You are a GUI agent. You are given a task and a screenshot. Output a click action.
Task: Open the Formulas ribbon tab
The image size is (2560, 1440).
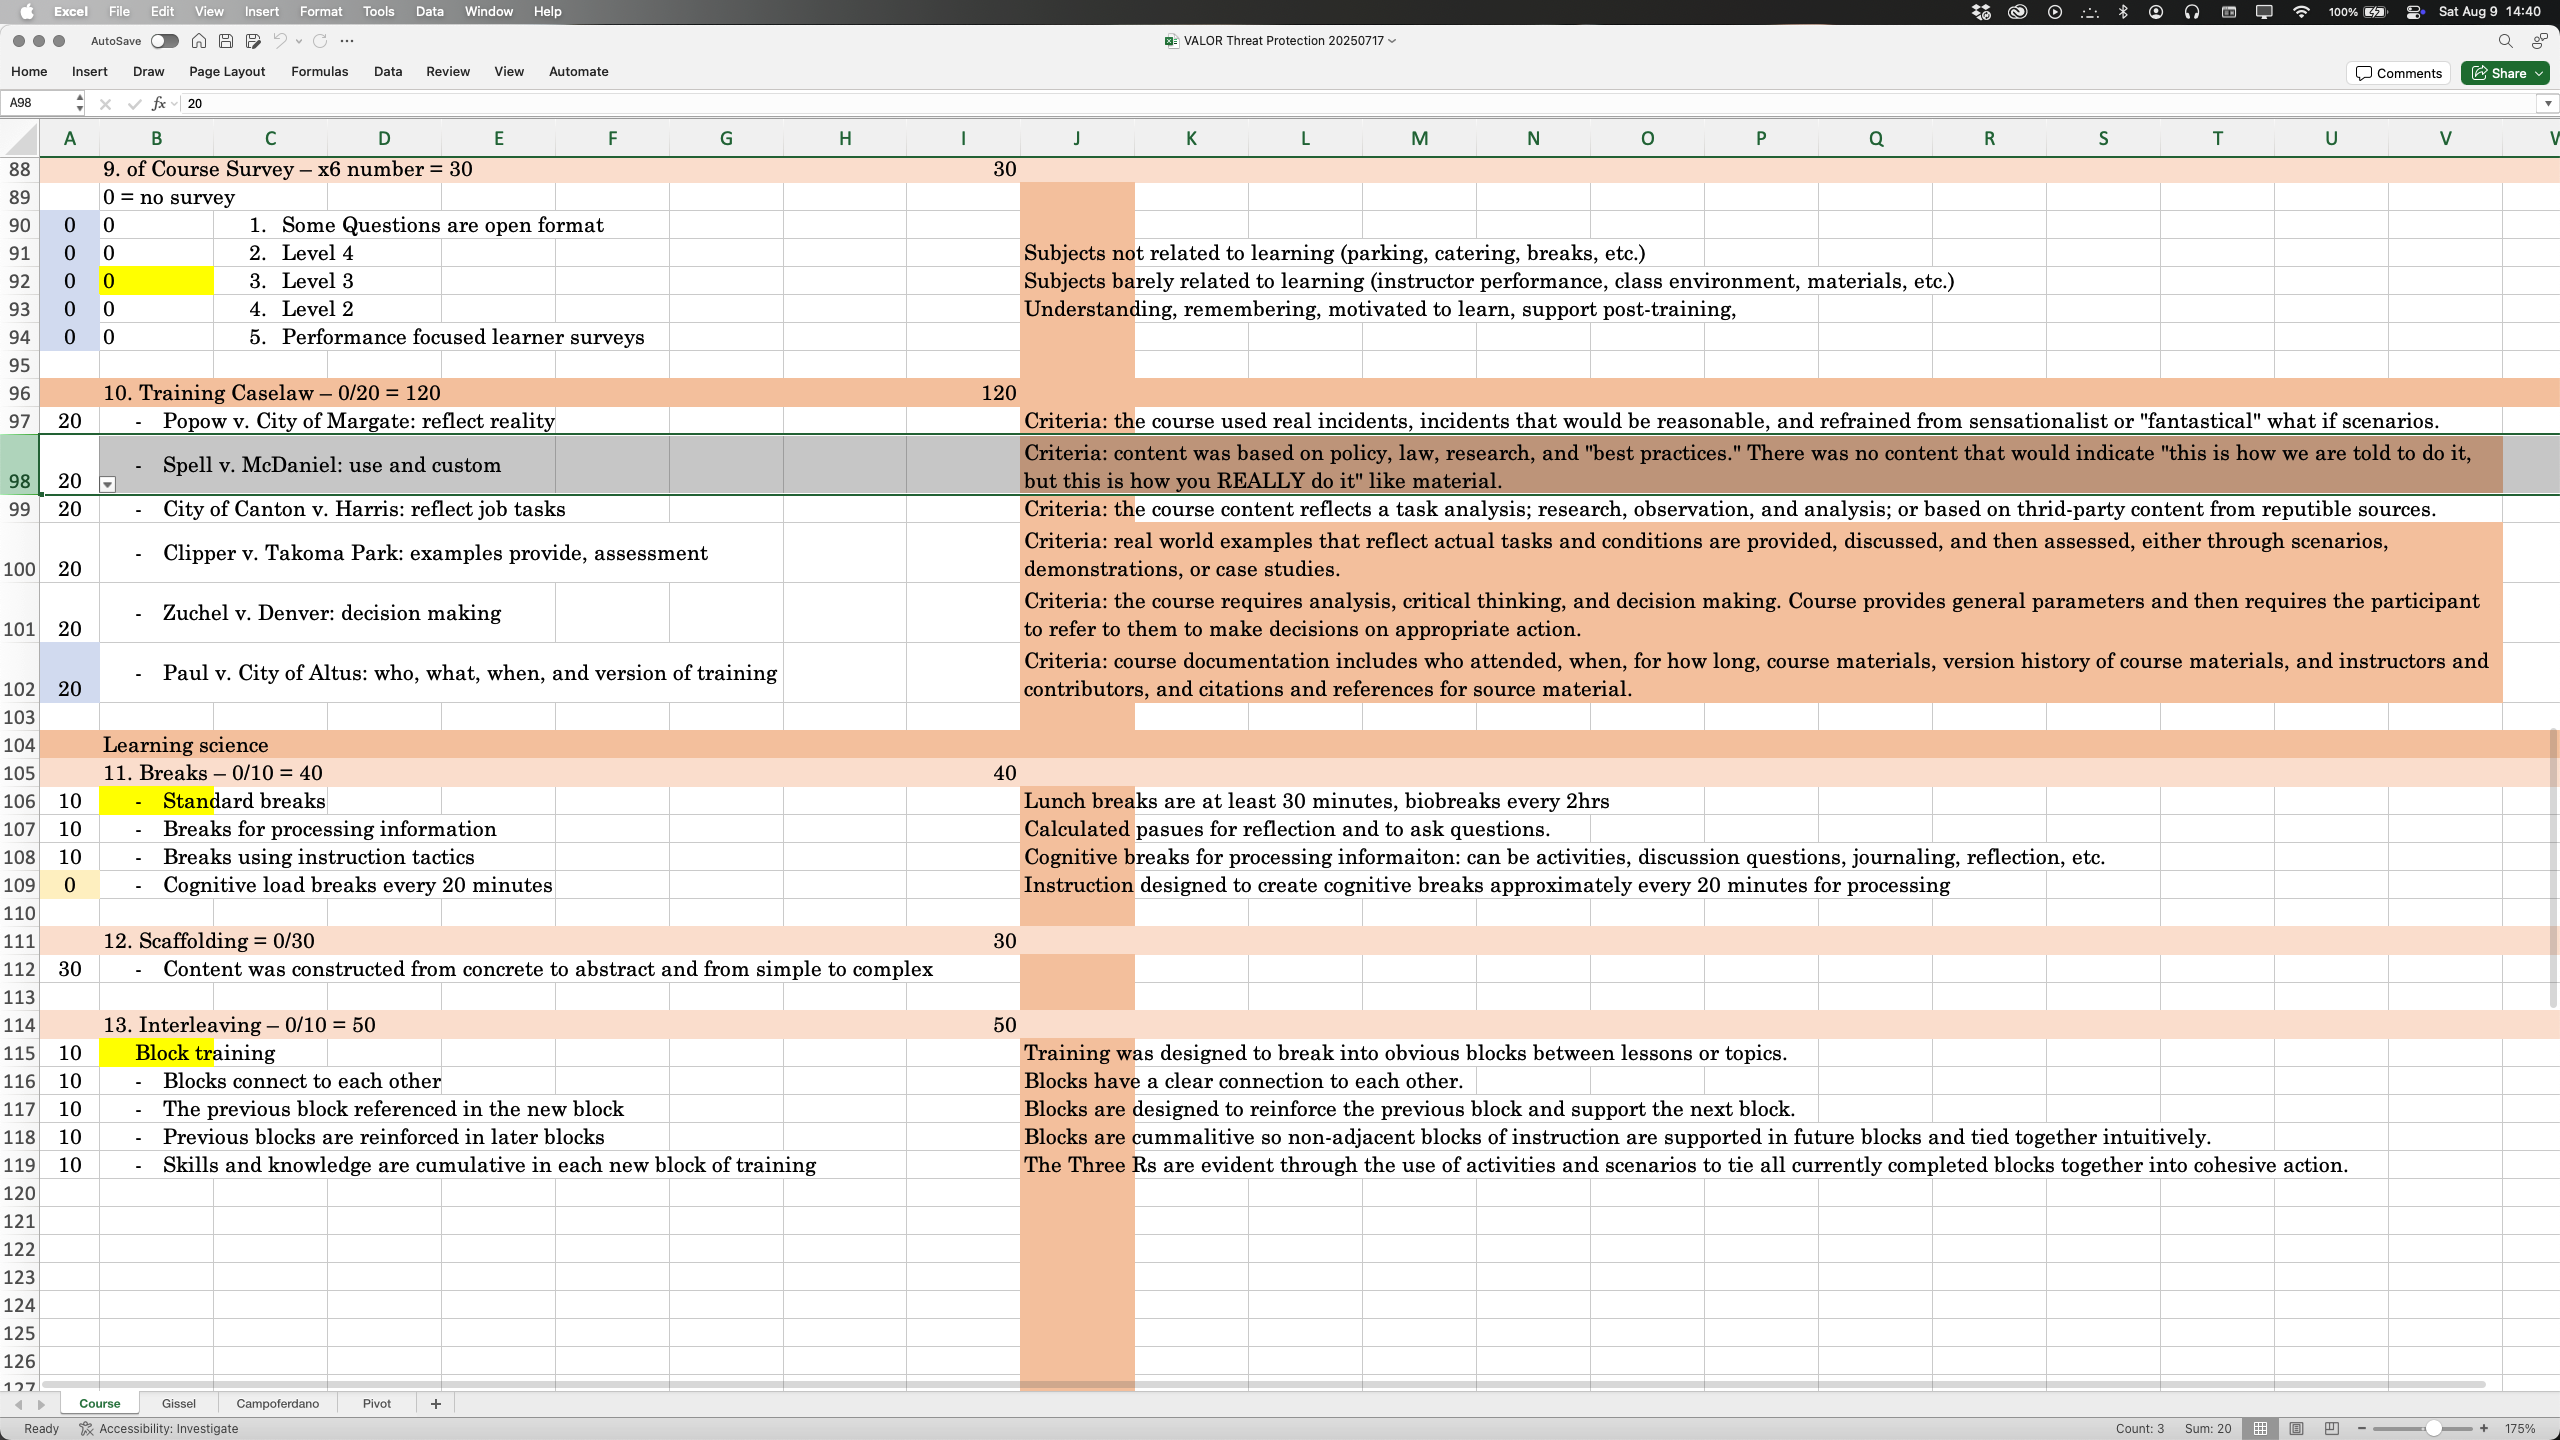tap(319, 72)
